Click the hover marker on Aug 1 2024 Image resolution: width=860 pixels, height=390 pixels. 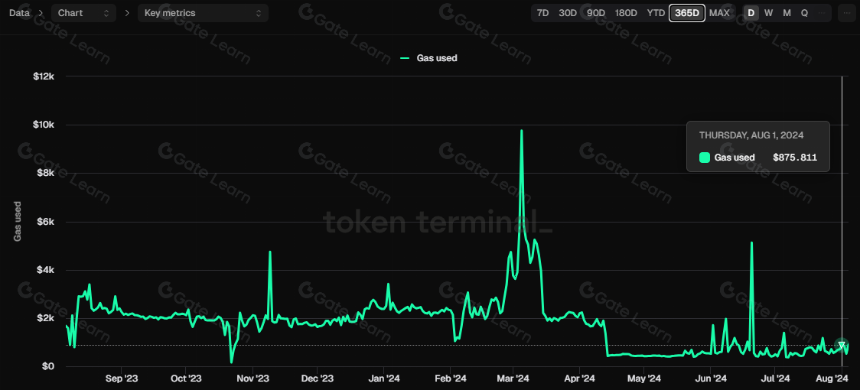click(842, 345)
